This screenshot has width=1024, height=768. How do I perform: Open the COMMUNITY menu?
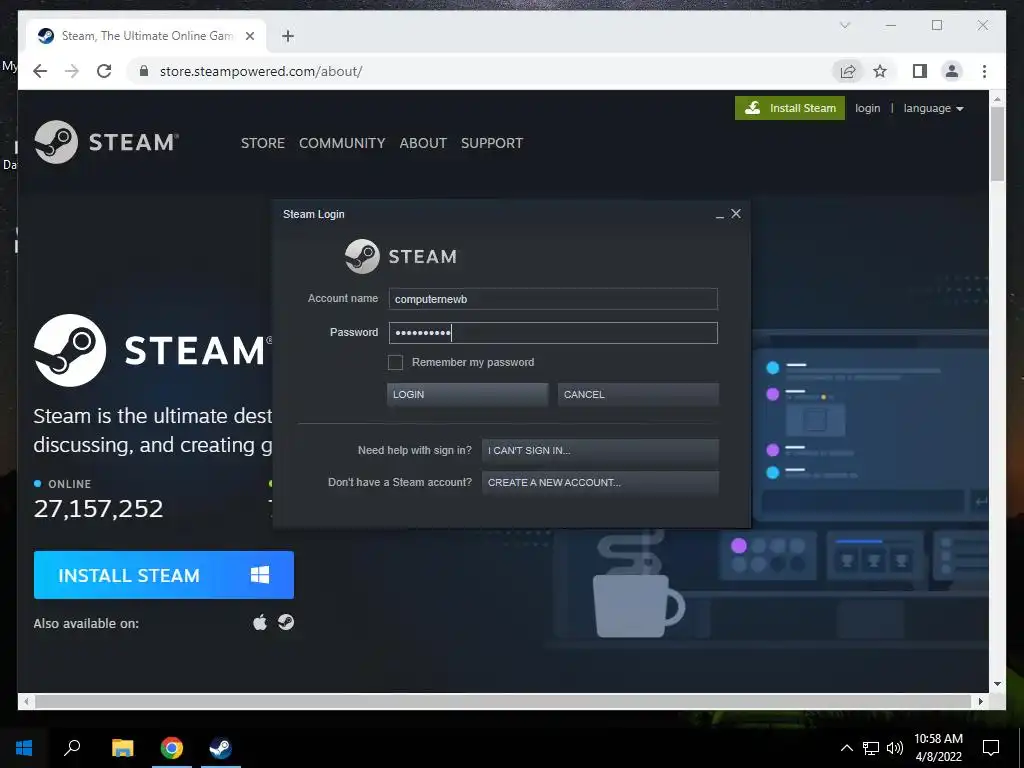point(342,143)
